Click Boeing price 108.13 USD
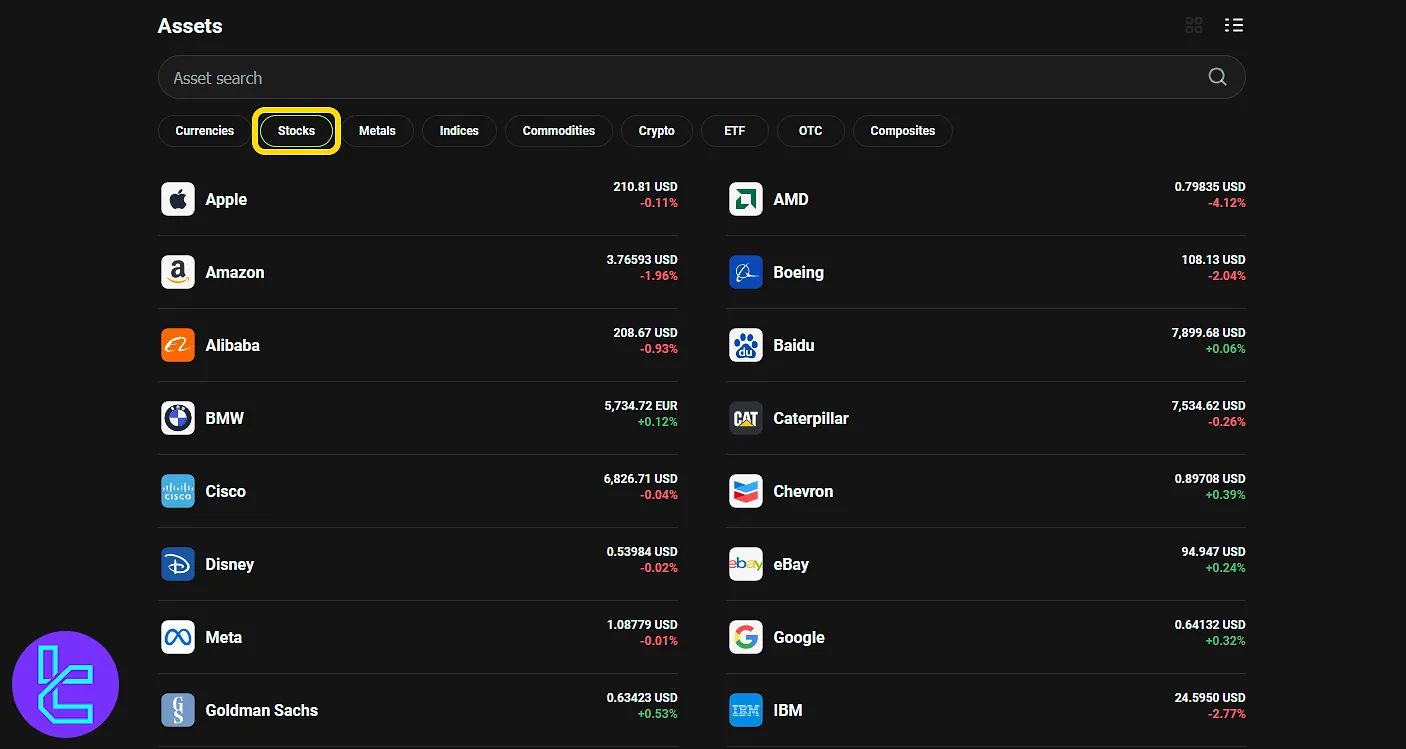 point(1213,260)
